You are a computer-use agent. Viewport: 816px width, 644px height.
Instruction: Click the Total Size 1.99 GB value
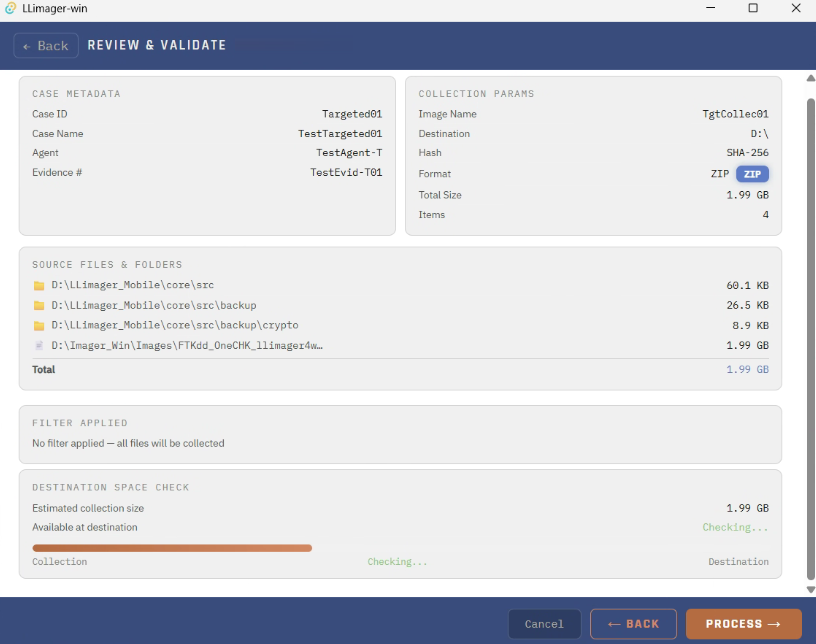747,195
